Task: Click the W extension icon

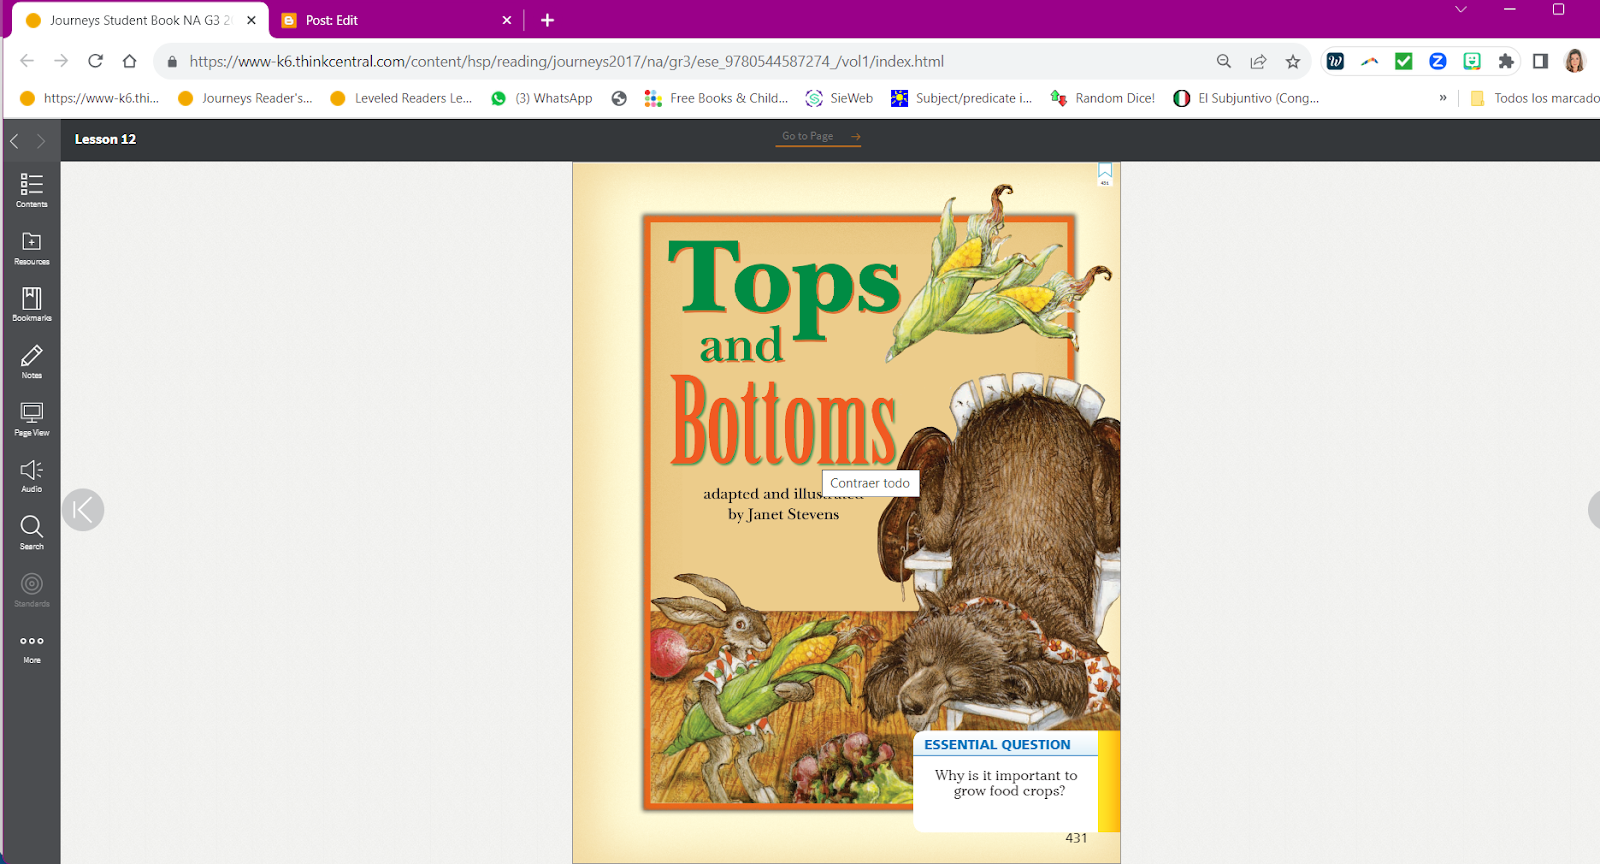Action: click(x=1335, y=61)
